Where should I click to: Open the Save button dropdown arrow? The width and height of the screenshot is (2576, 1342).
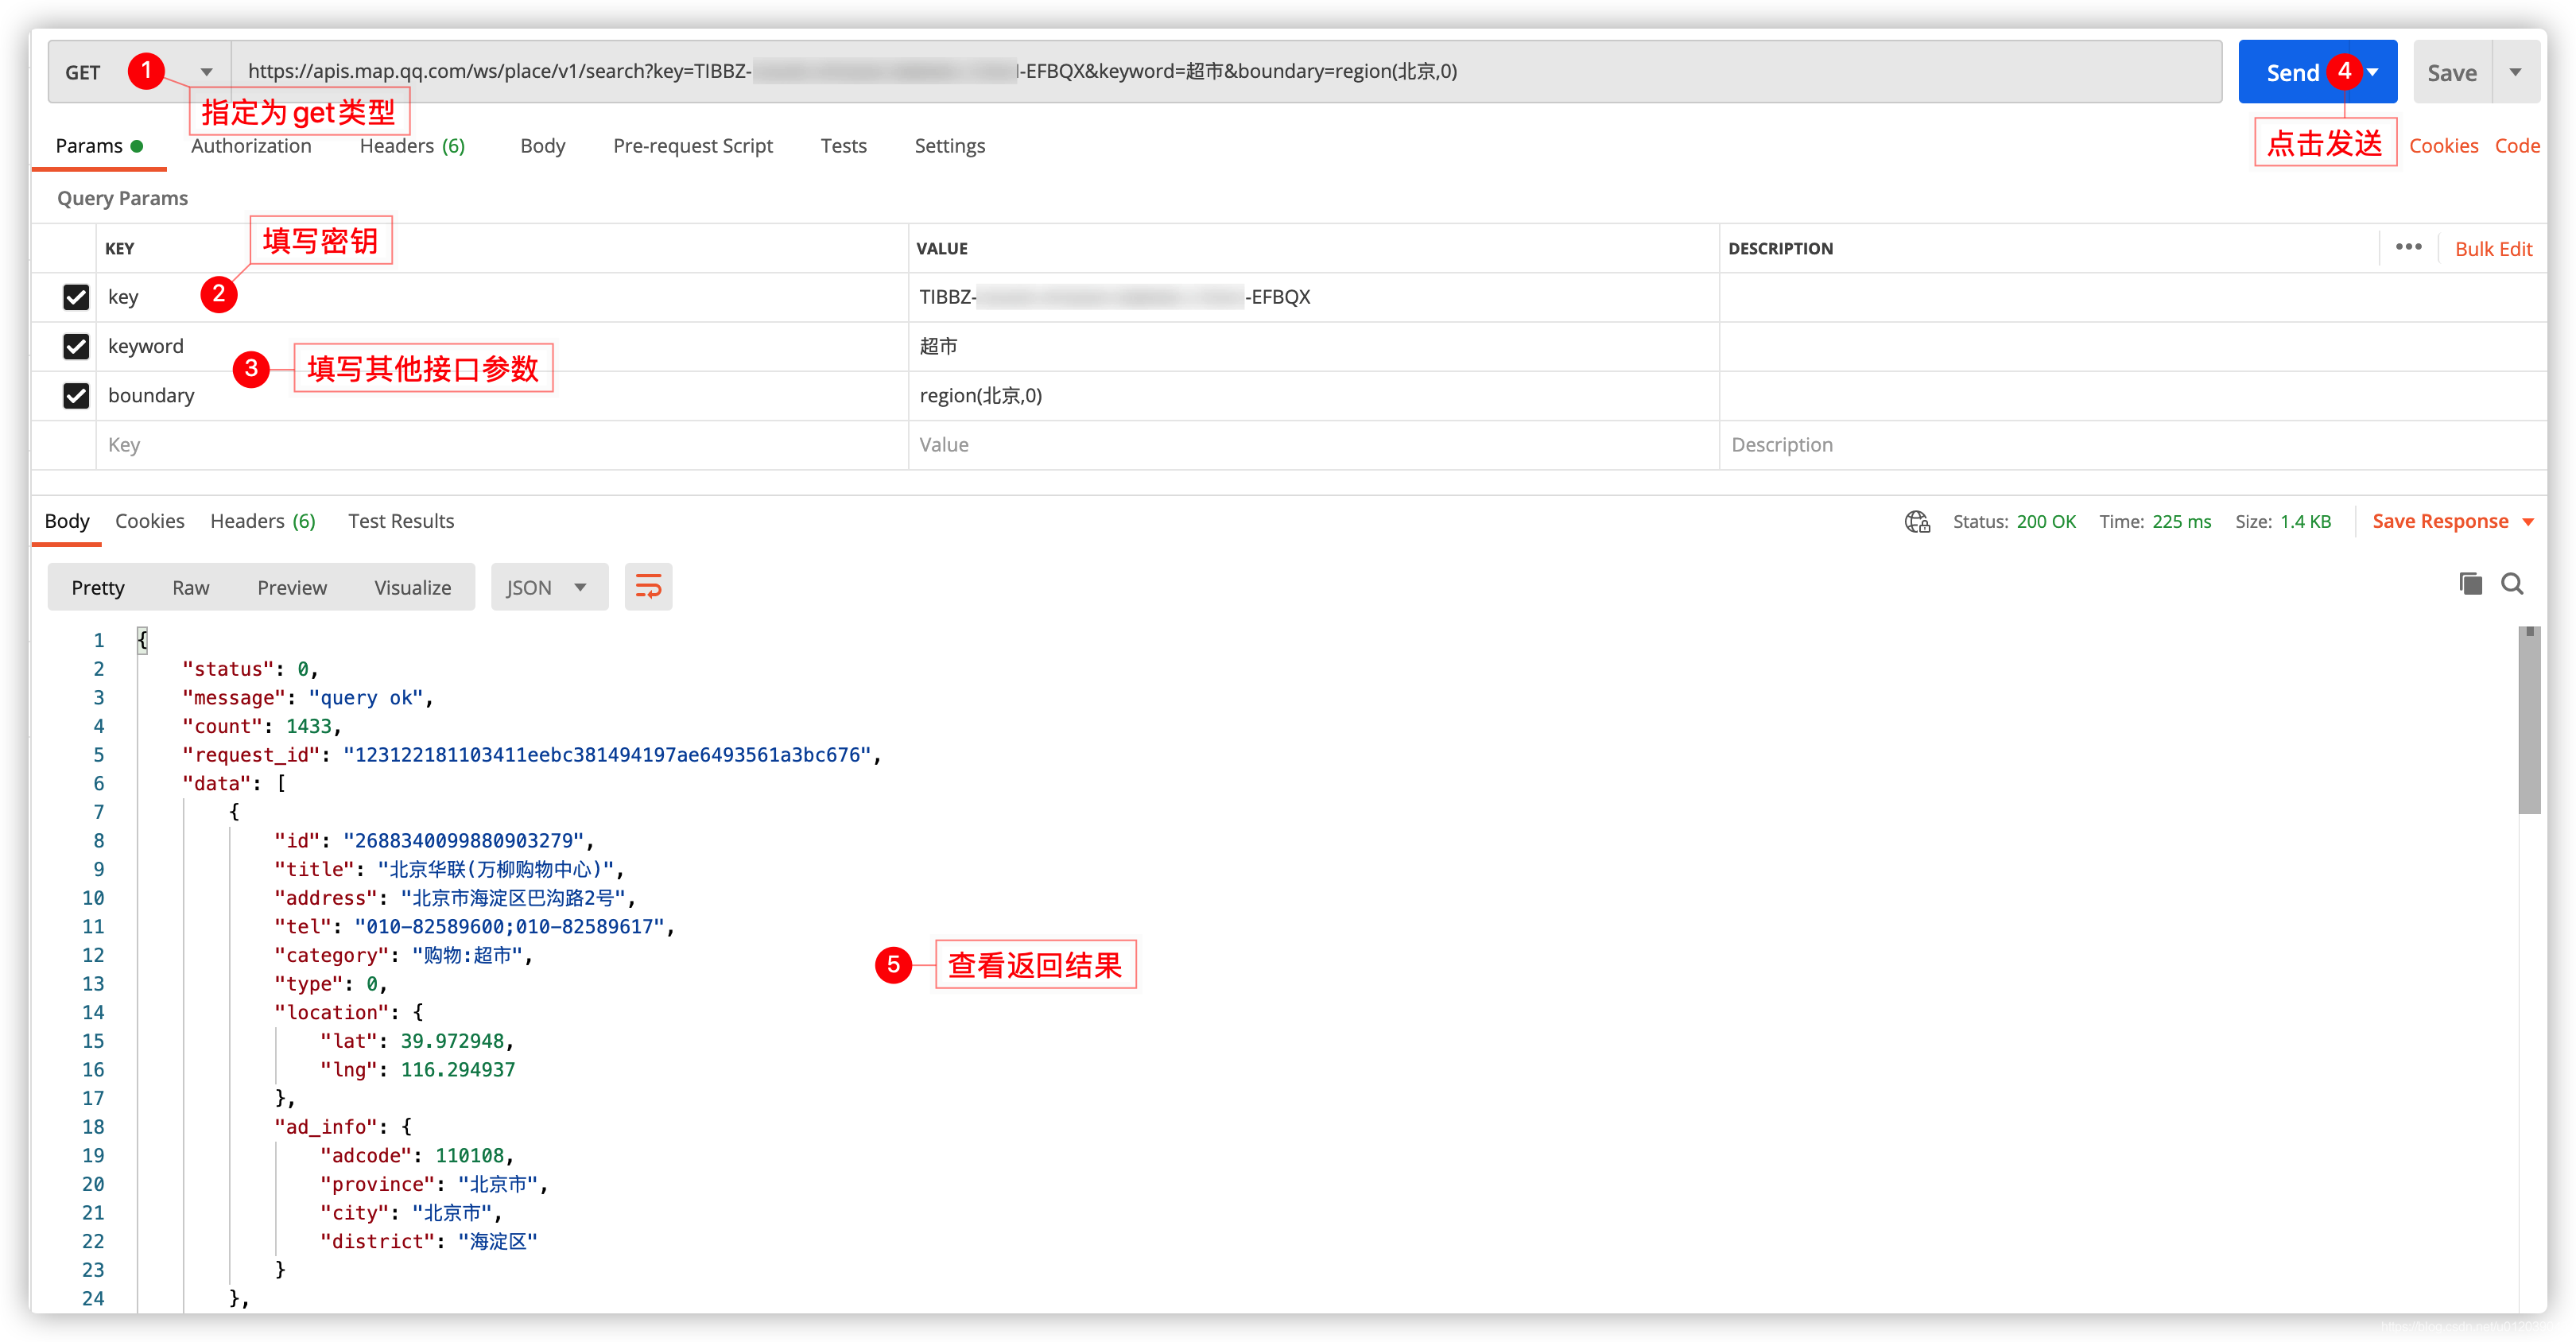tap(2515, 72)
